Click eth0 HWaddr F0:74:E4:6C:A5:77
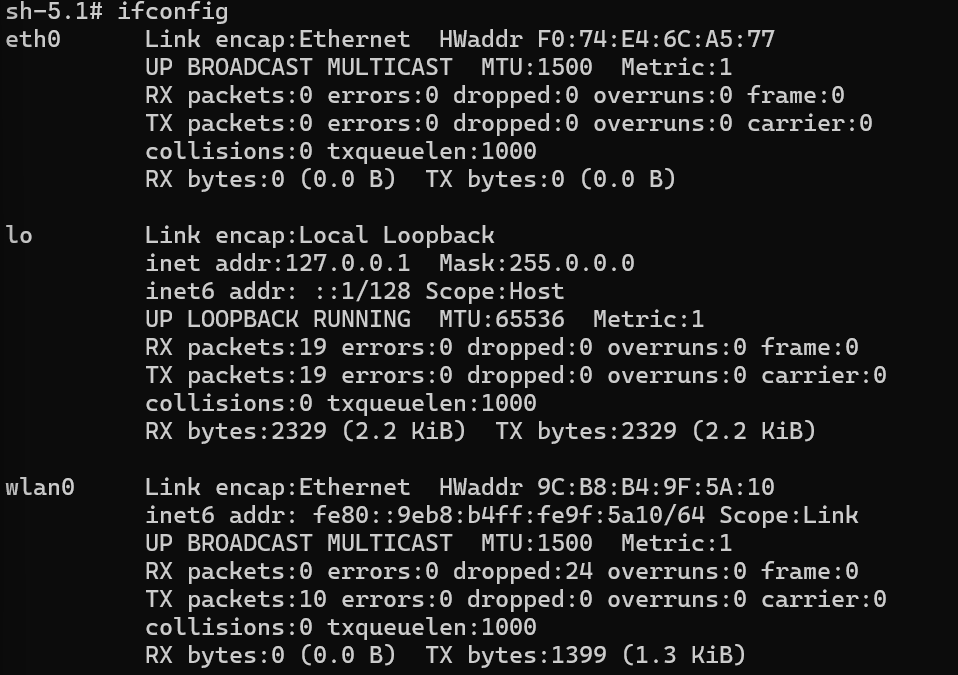 click(x=607, y=40)
